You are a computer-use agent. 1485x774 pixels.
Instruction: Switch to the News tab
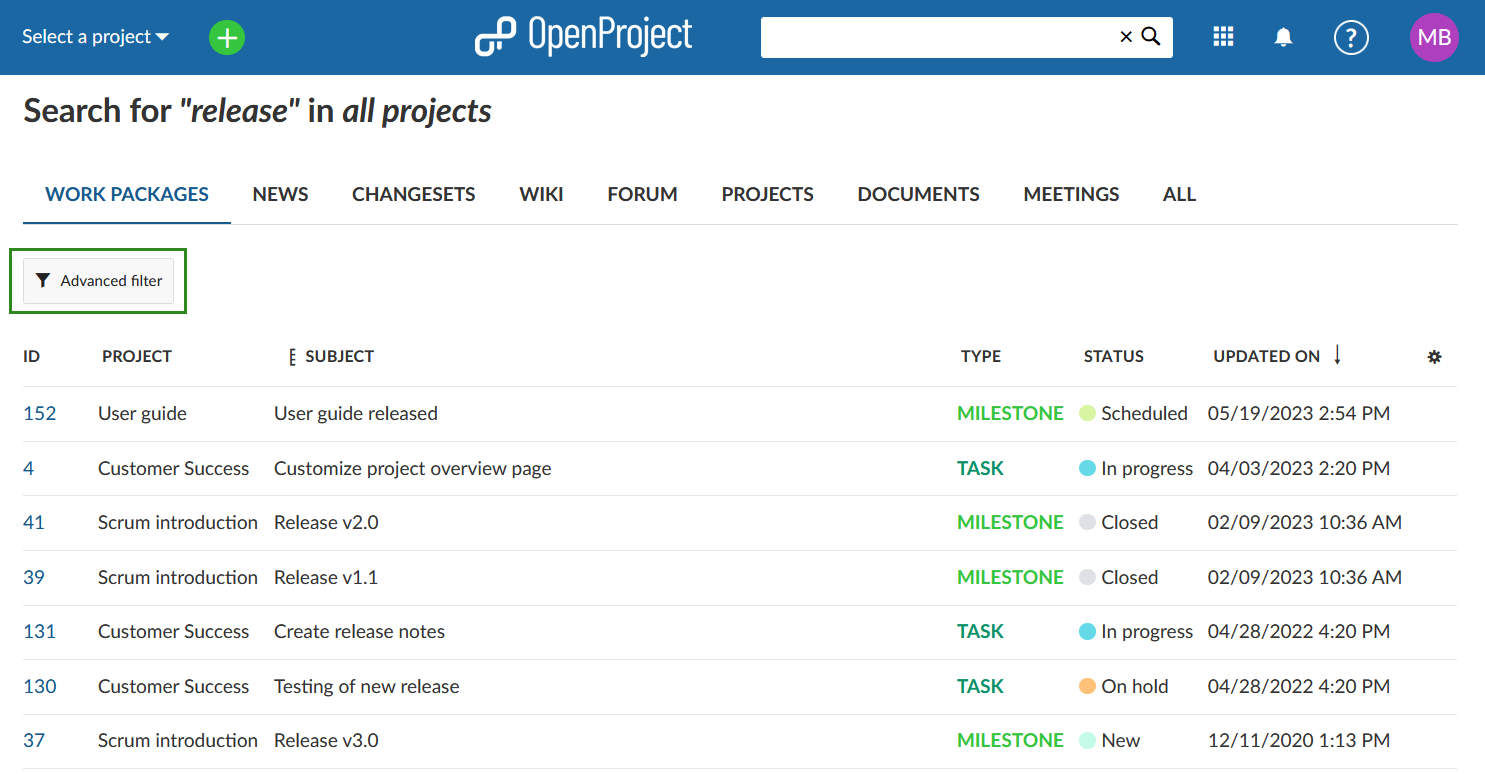(x=280, y=195)
